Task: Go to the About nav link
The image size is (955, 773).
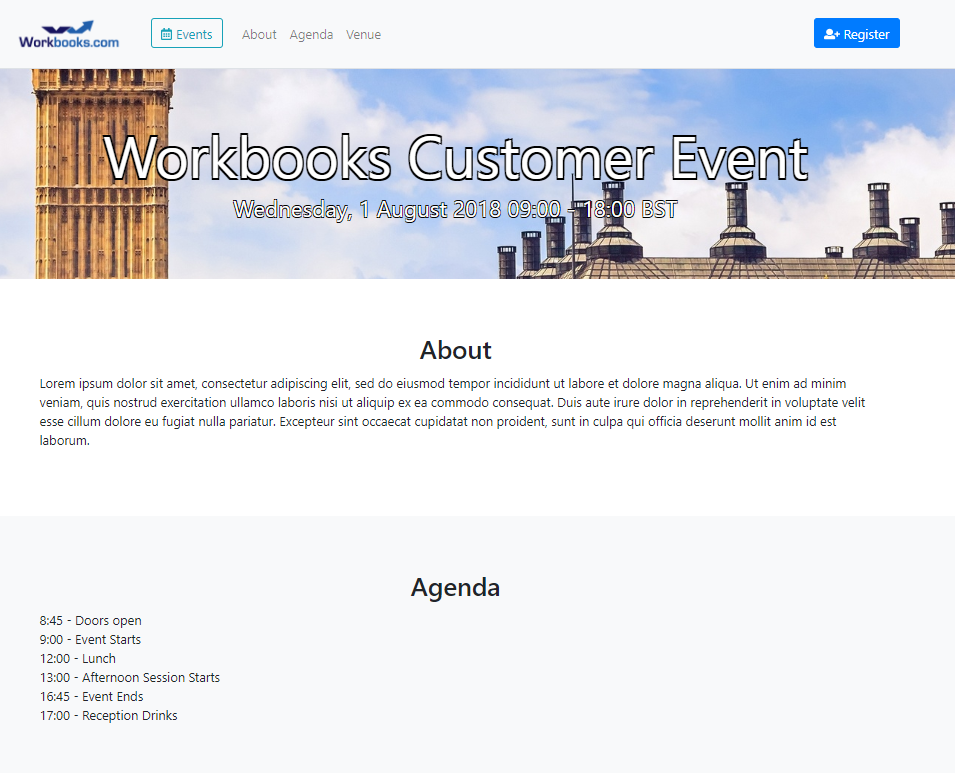Action: [x=259, y=35]
